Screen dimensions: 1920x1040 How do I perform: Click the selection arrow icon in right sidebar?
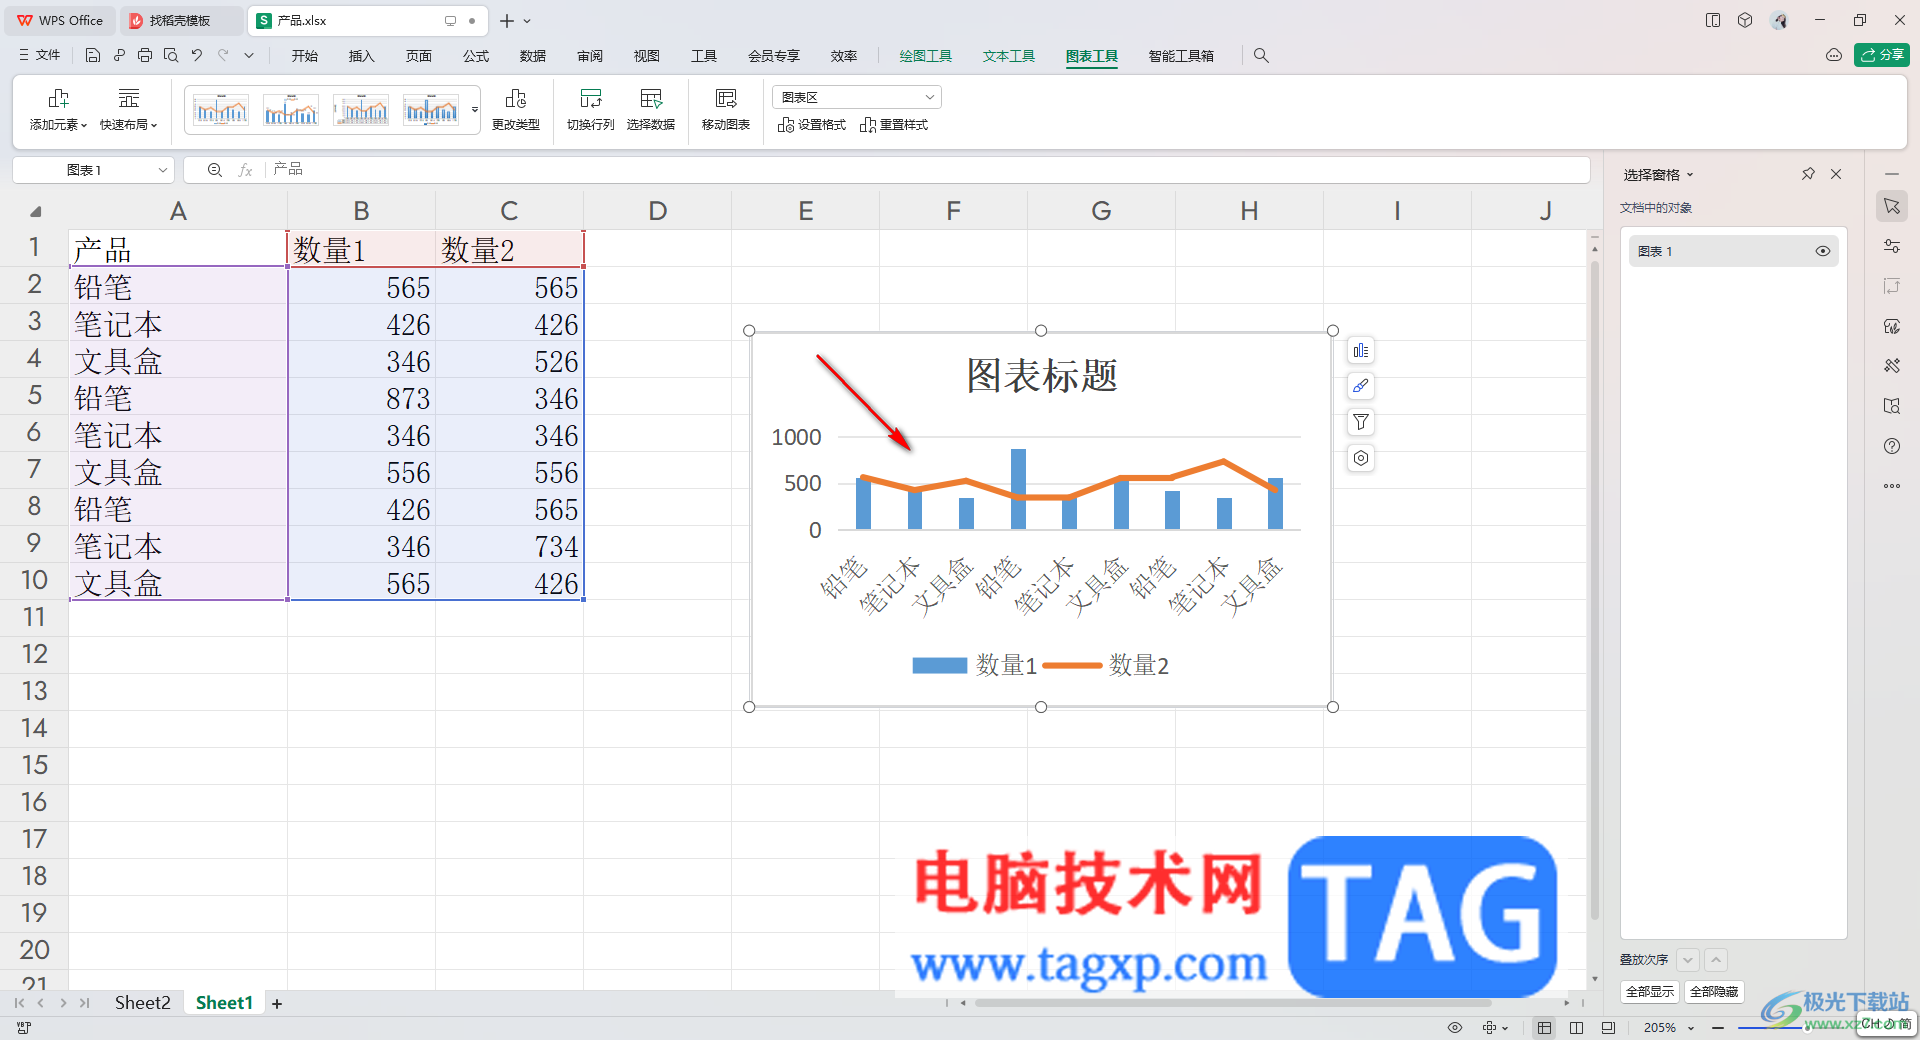coord(1892,206)
